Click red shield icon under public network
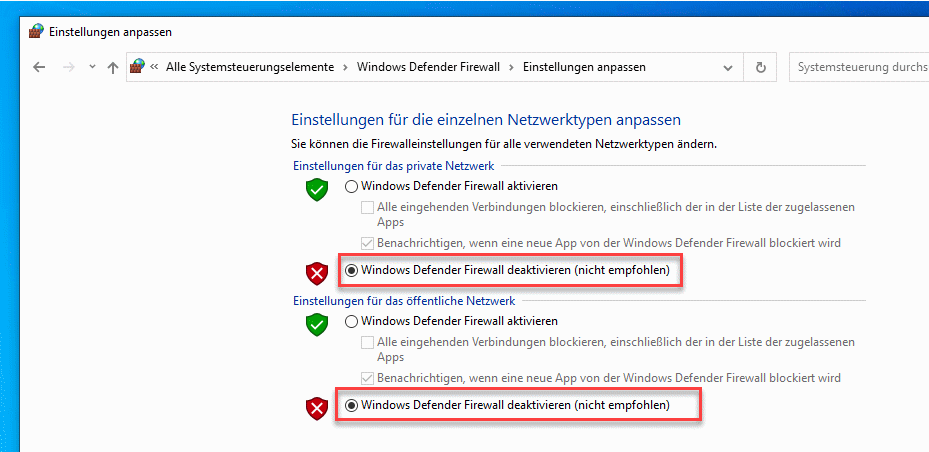 point(317,407)
